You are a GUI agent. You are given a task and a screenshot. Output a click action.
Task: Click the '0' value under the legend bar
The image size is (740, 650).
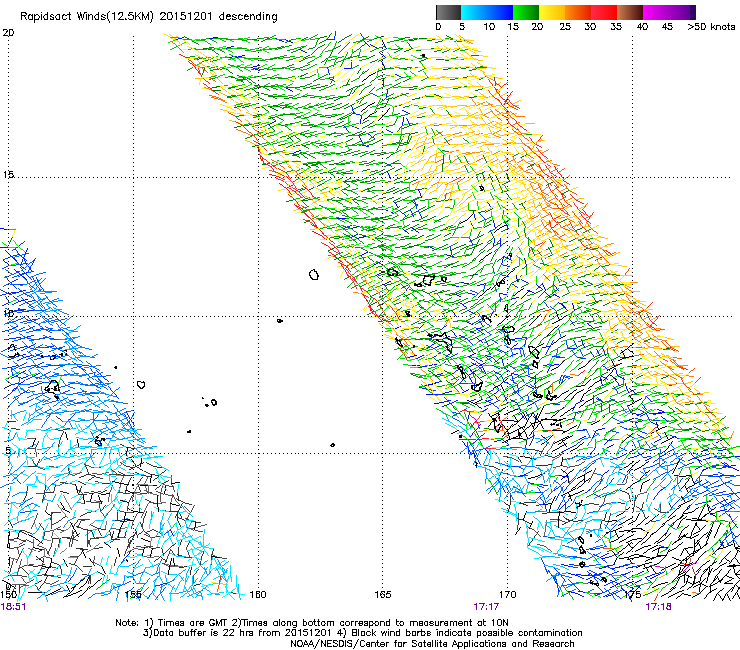coord(438,27)
